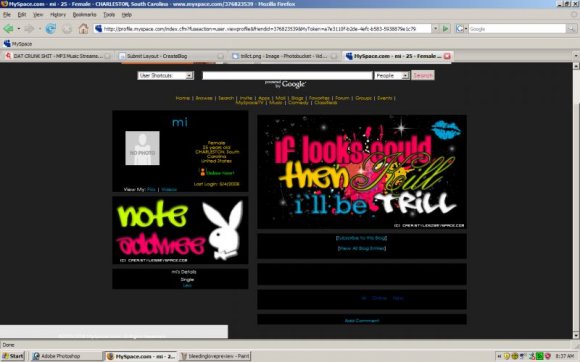Viewport: 580px width, 362px height.
Task: Open Adobe Photoshop from the taskbar
Action: pyautogui.click(x=66, y=356)
